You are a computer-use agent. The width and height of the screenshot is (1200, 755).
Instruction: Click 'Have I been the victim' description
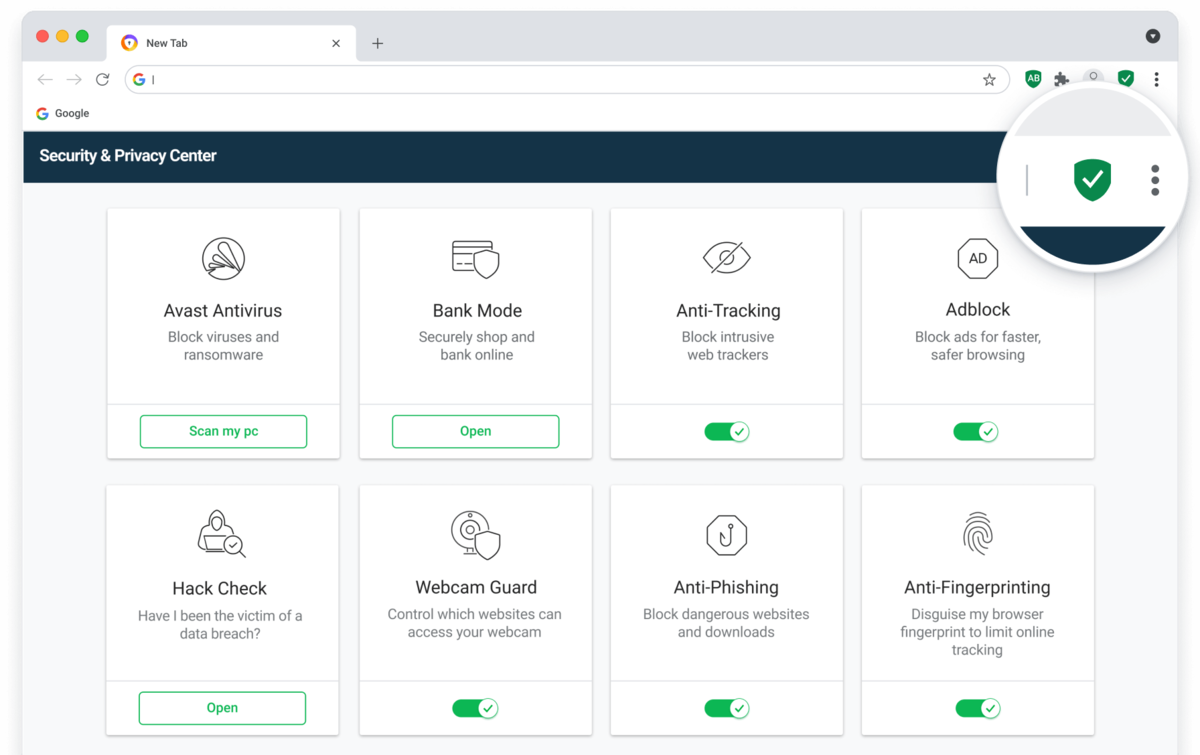pos(220,624)
